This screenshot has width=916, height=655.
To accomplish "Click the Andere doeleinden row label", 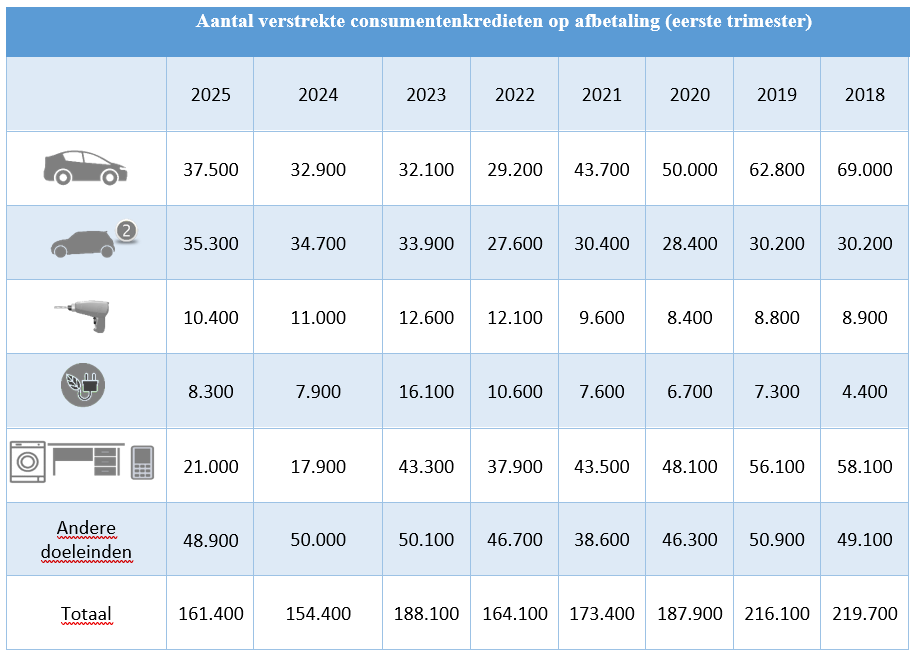I will (86, 540).
